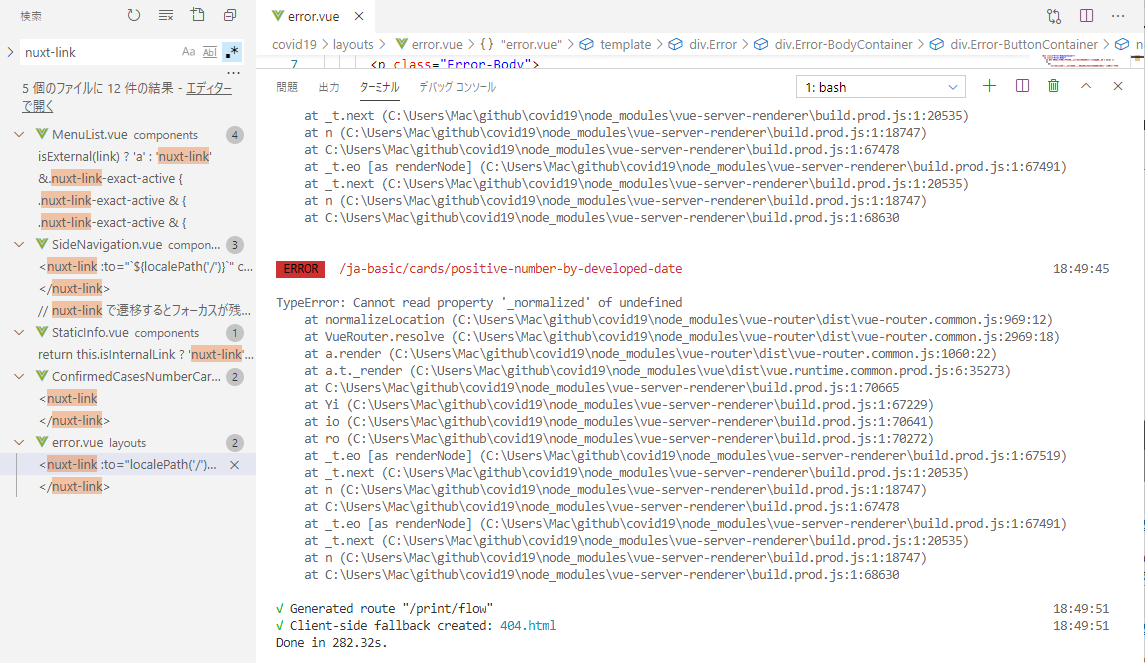Switch to デバッグ コンソール tab
The height and width of the screenshot is (663, 1145).
457,87
